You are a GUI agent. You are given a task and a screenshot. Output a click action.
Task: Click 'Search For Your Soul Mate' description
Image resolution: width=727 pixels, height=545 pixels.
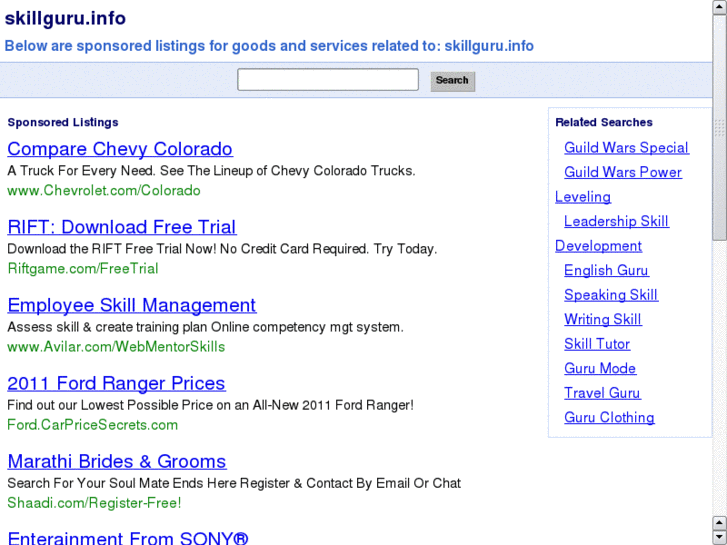[x=234, y=483]
